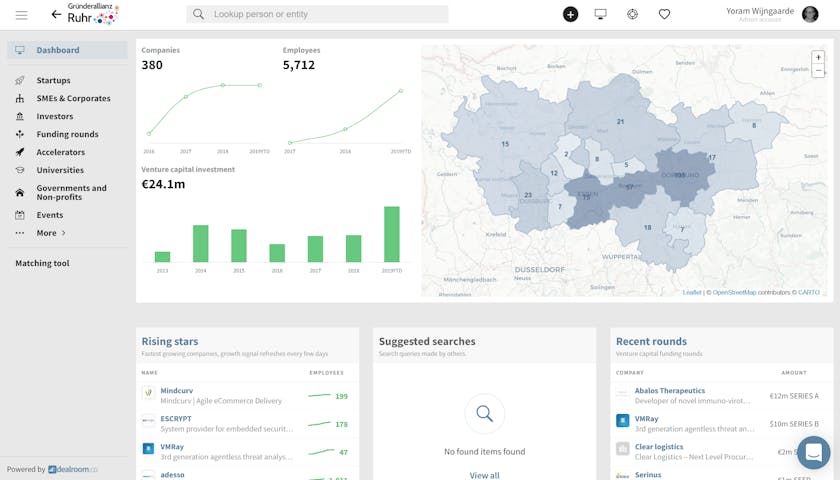Go to Accelerators section
This screenshot has height=480, width=840.
[60, 152]
